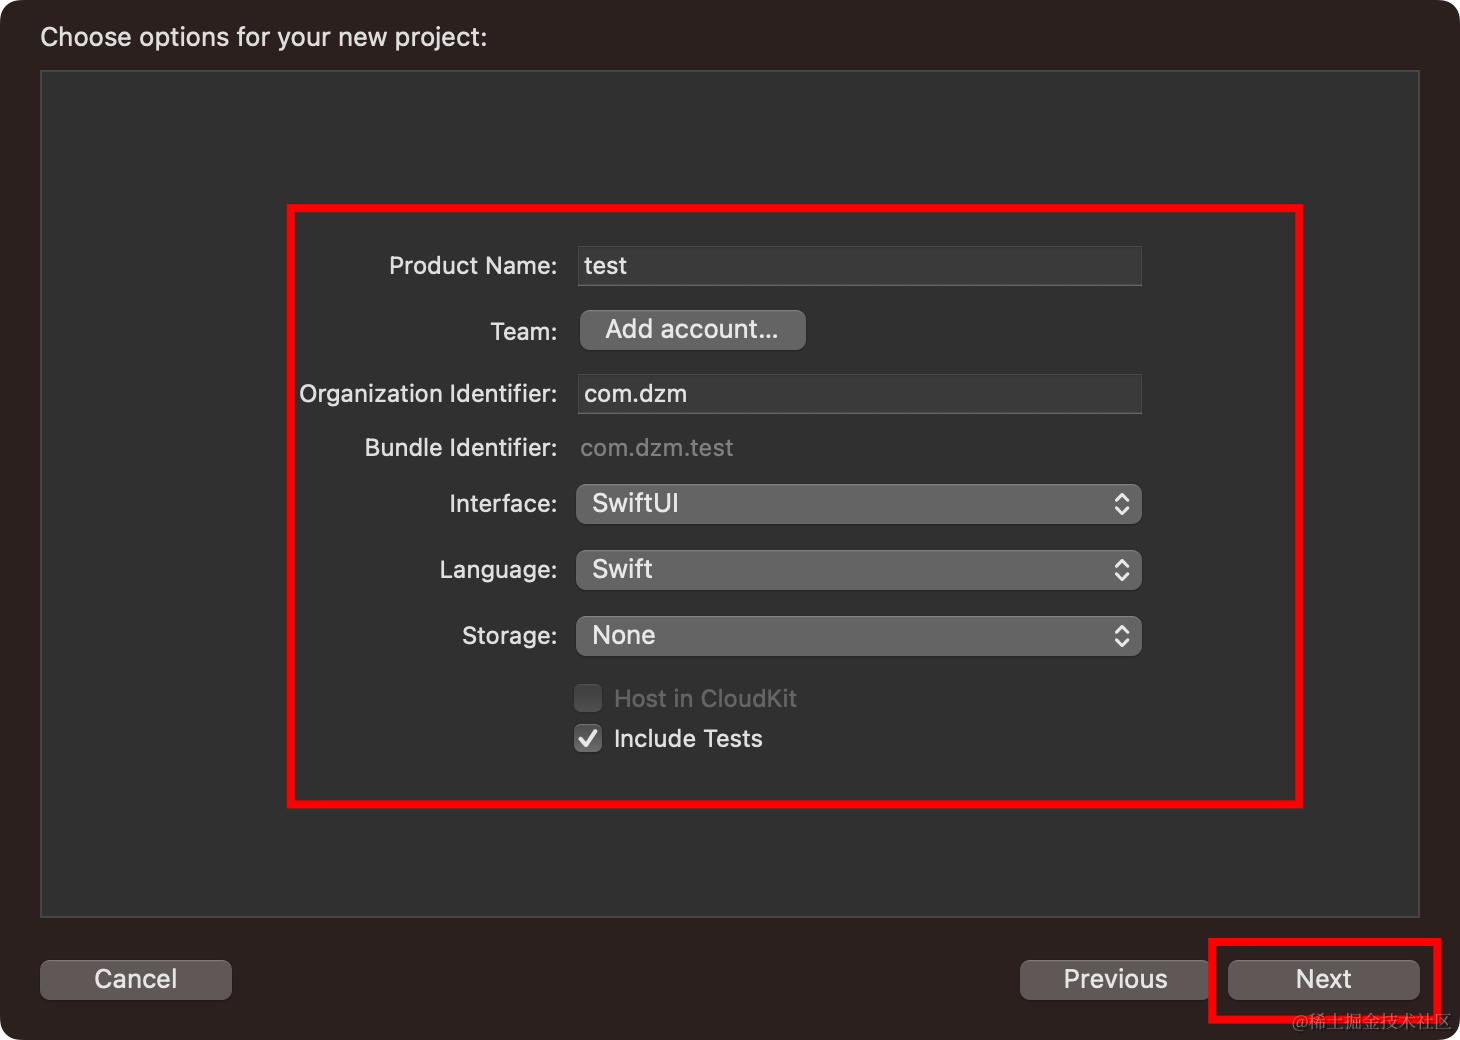Click the Add account... button
The image size is (1460, 1040).
click(692, 330)
